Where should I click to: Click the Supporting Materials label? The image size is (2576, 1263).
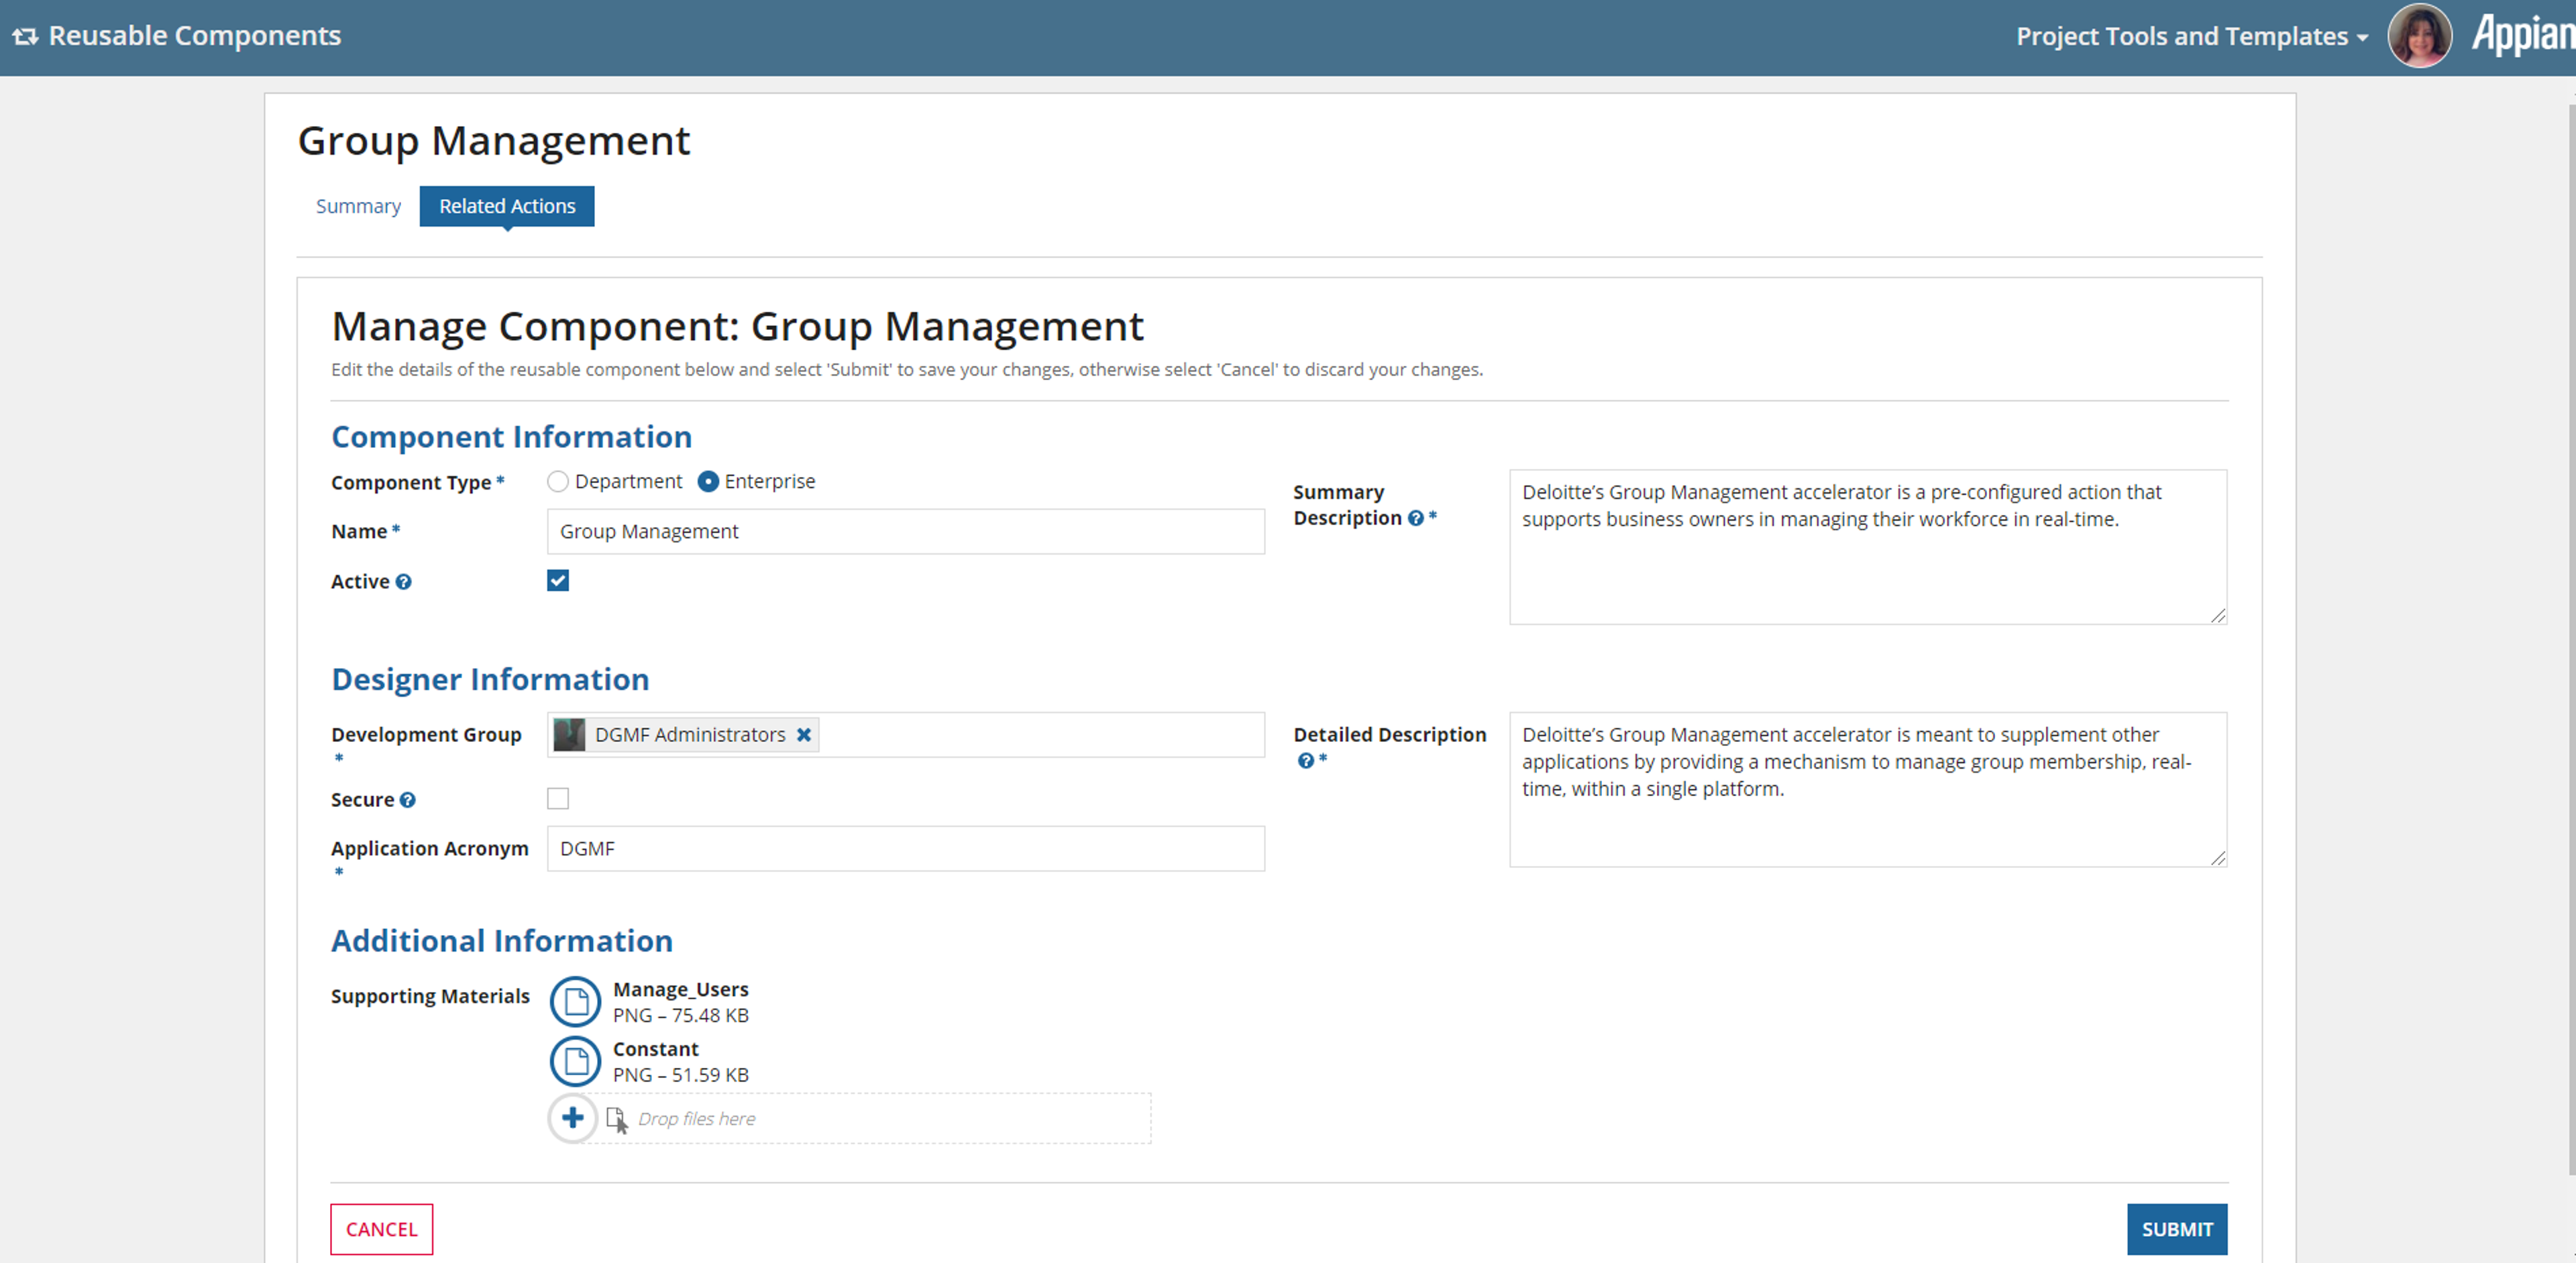pyautogui.click(x=430, y=996)
